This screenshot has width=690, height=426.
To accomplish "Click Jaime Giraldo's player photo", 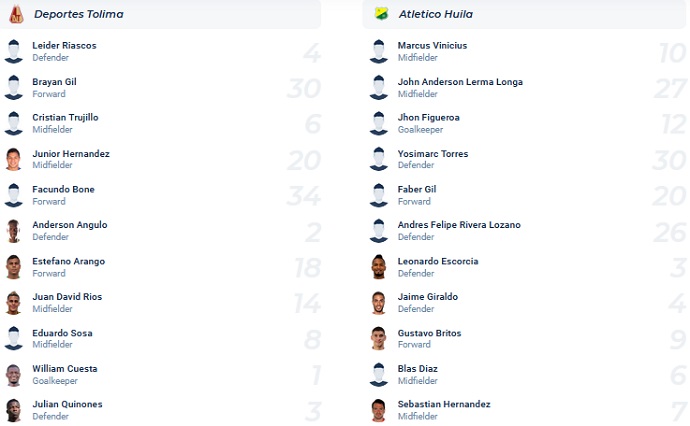I will [x=379, y=303].
